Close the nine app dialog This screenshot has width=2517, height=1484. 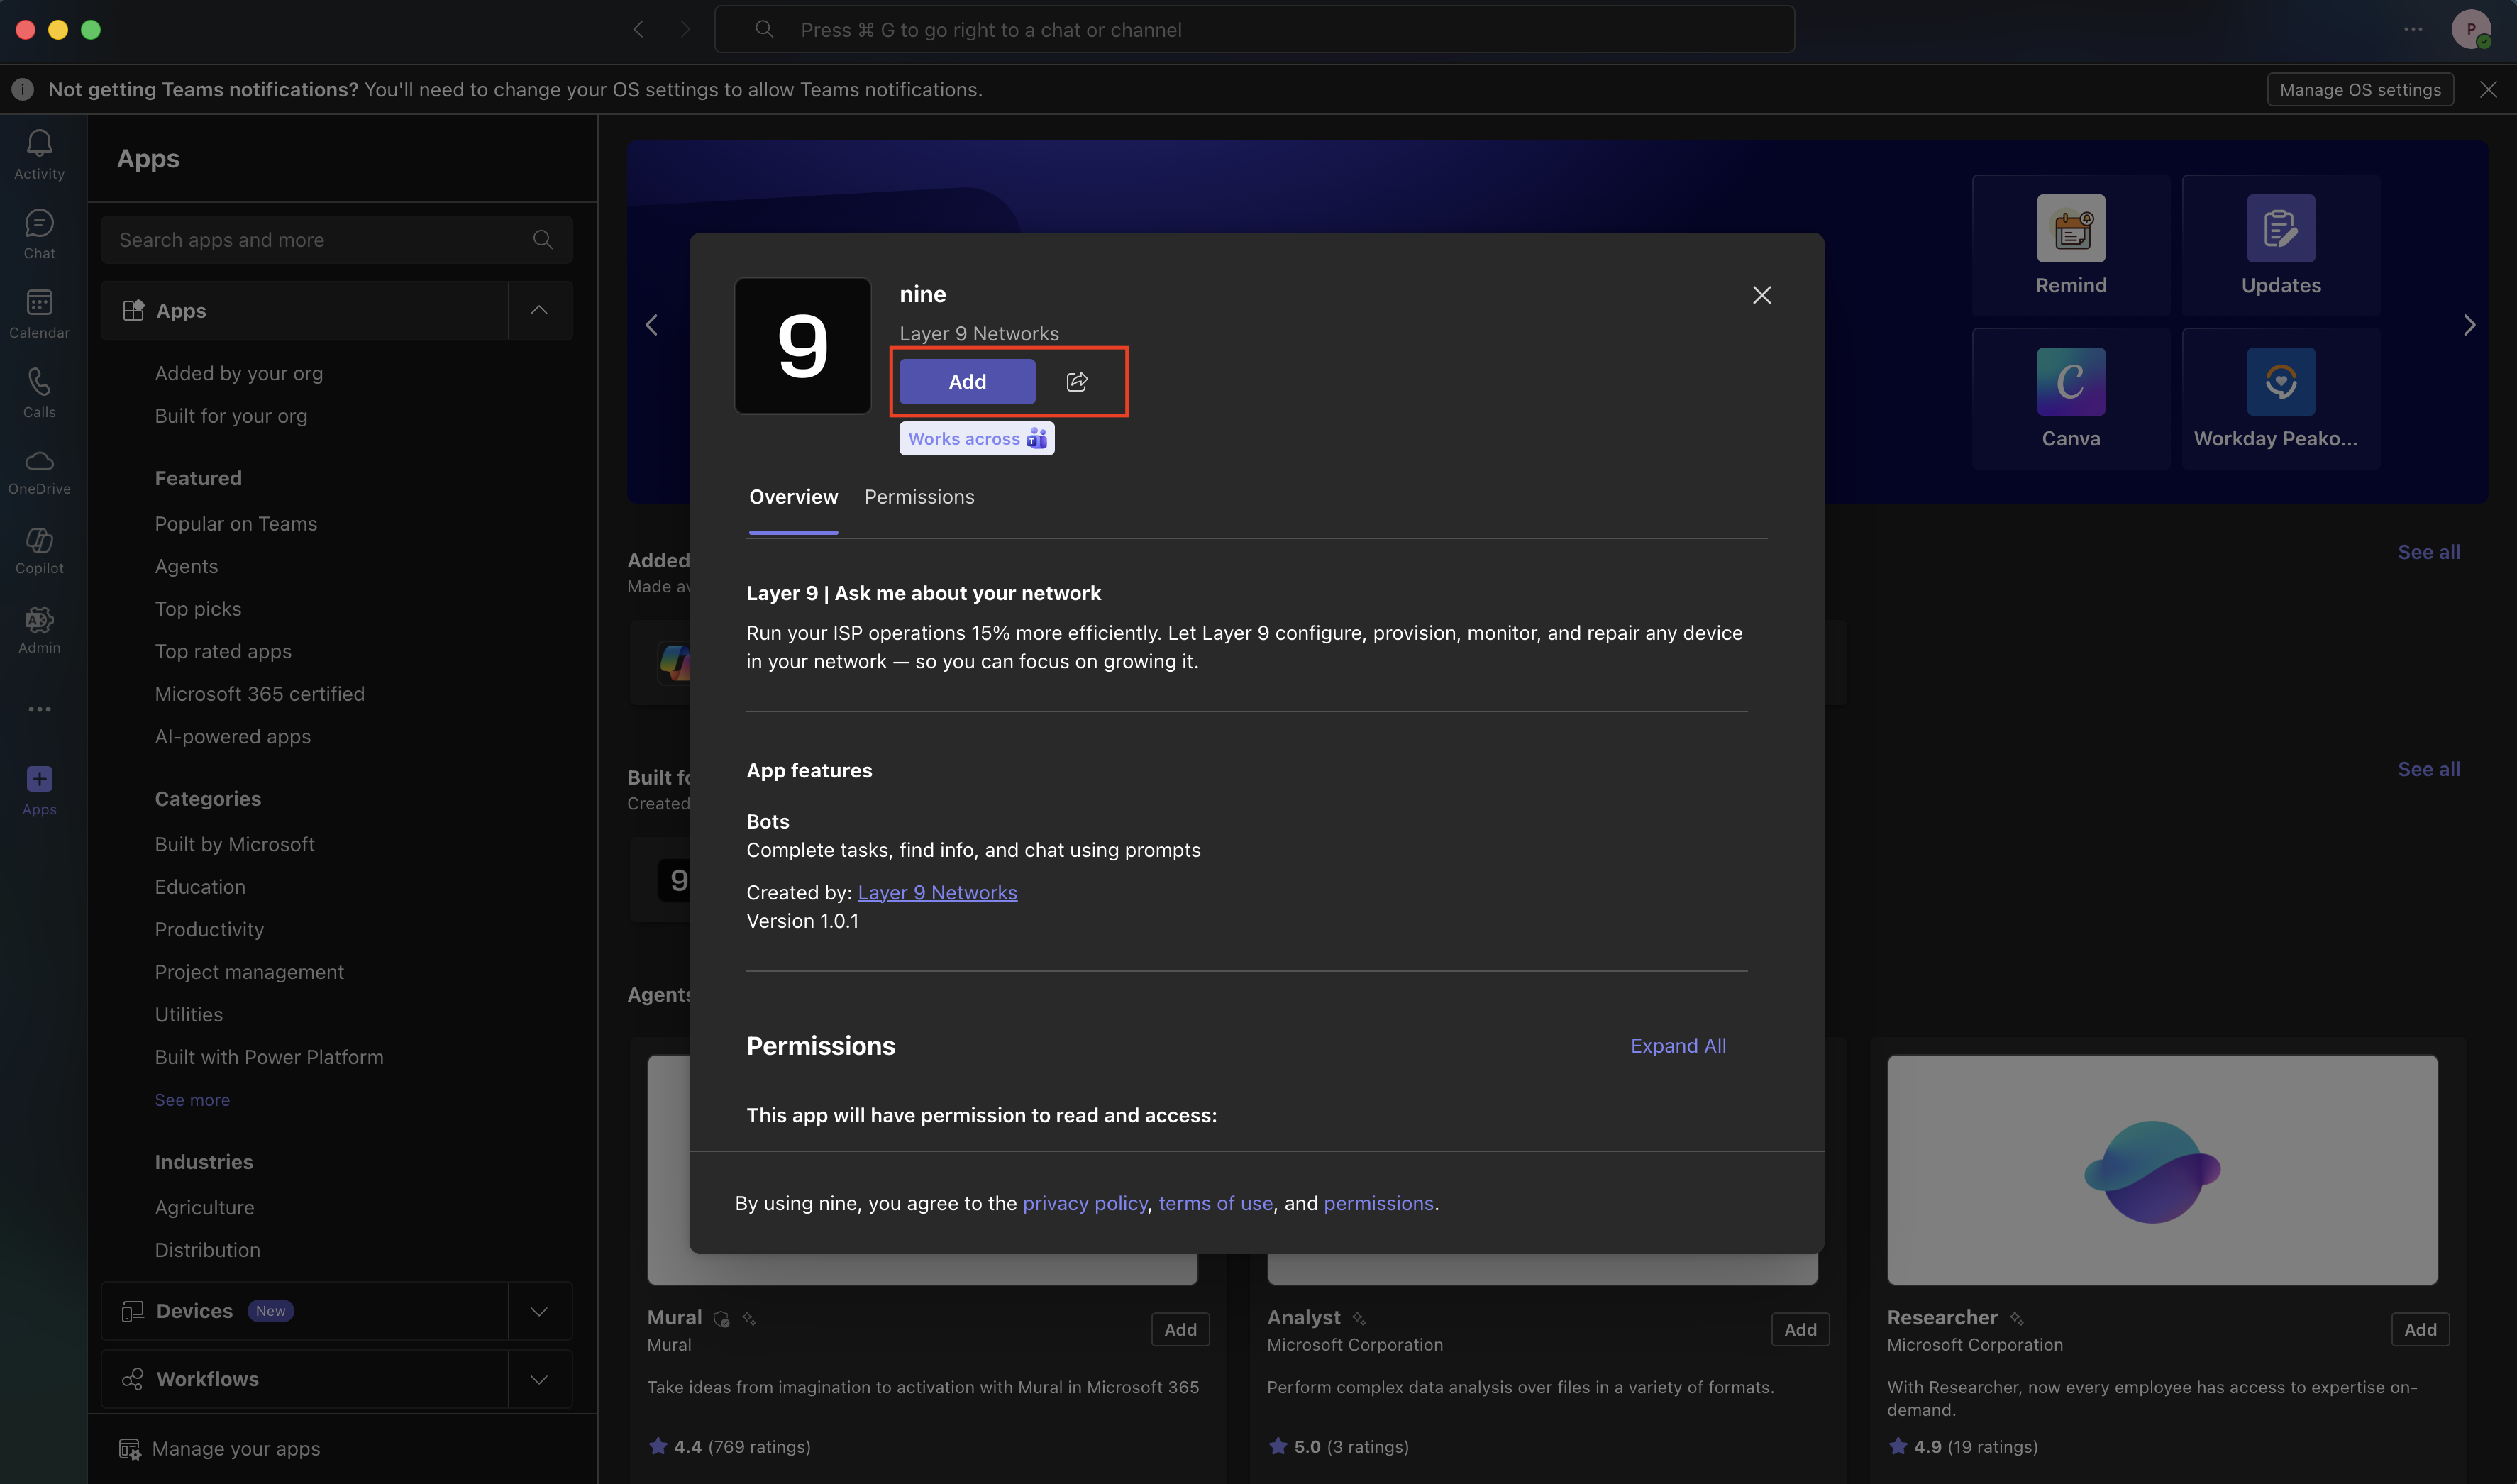[x=1762, y=295]
